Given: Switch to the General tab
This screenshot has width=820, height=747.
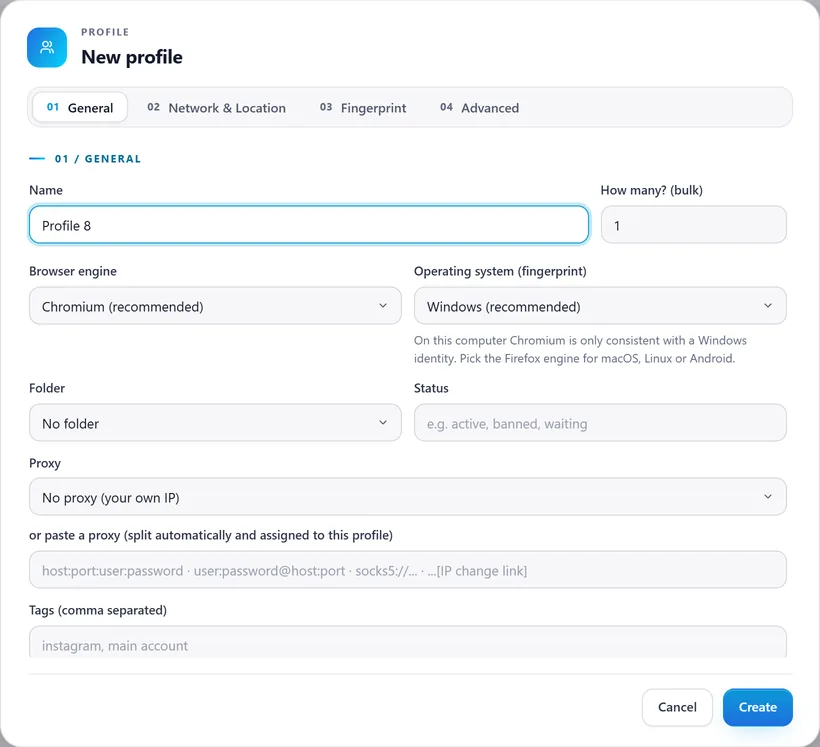Looking at the screenshot, I should click(80, 108).
